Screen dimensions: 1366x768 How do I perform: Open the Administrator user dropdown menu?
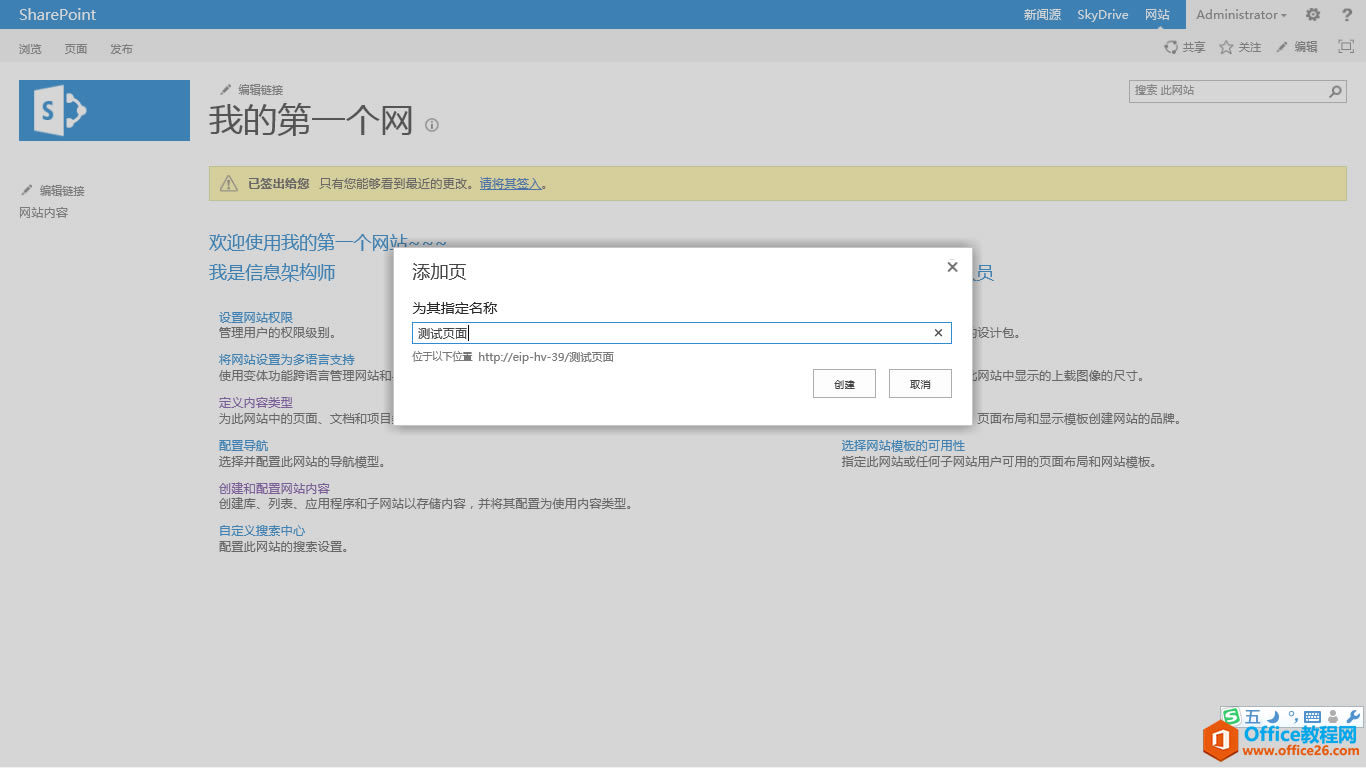[x=1240, y=14]
